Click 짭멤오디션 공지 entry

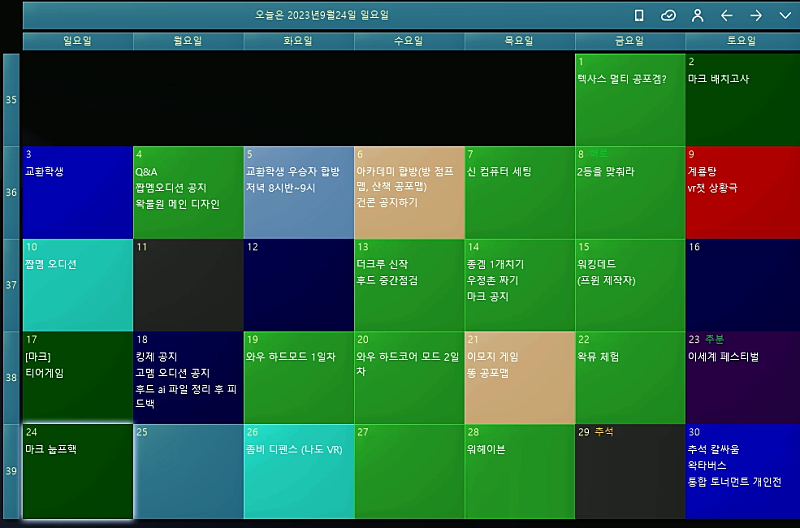171,188
